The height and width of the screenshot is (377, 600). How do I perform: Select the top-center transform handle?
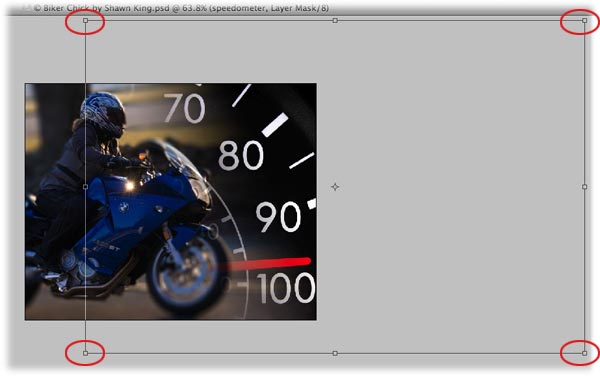click(335, 21)
